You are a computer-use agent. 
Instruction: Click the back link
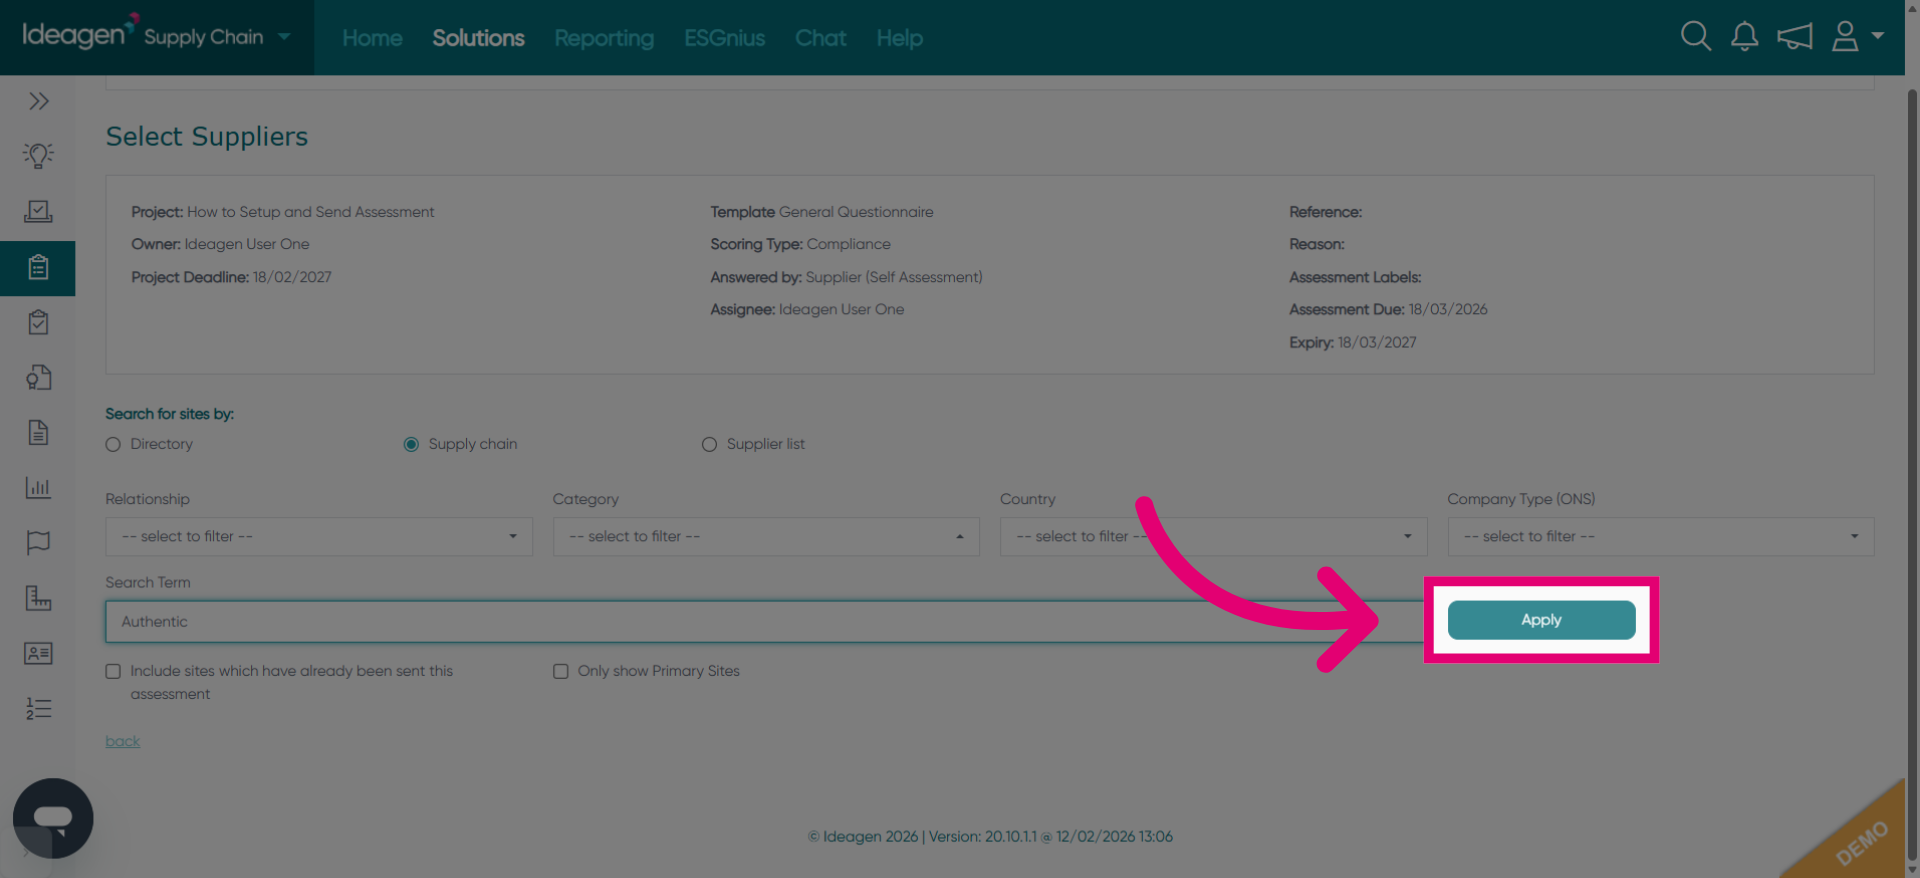click(122, 741)
